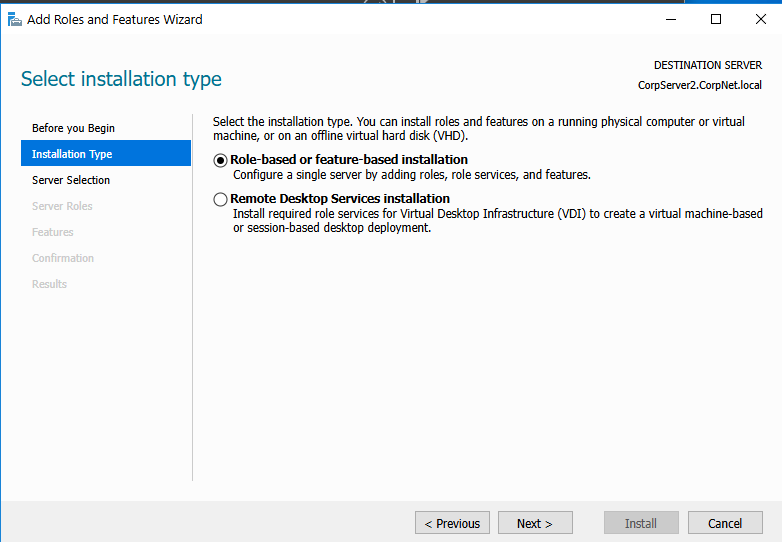The image size is (782, 542).
Task: Click the wizard icon in the title bar
Action: 14,19
